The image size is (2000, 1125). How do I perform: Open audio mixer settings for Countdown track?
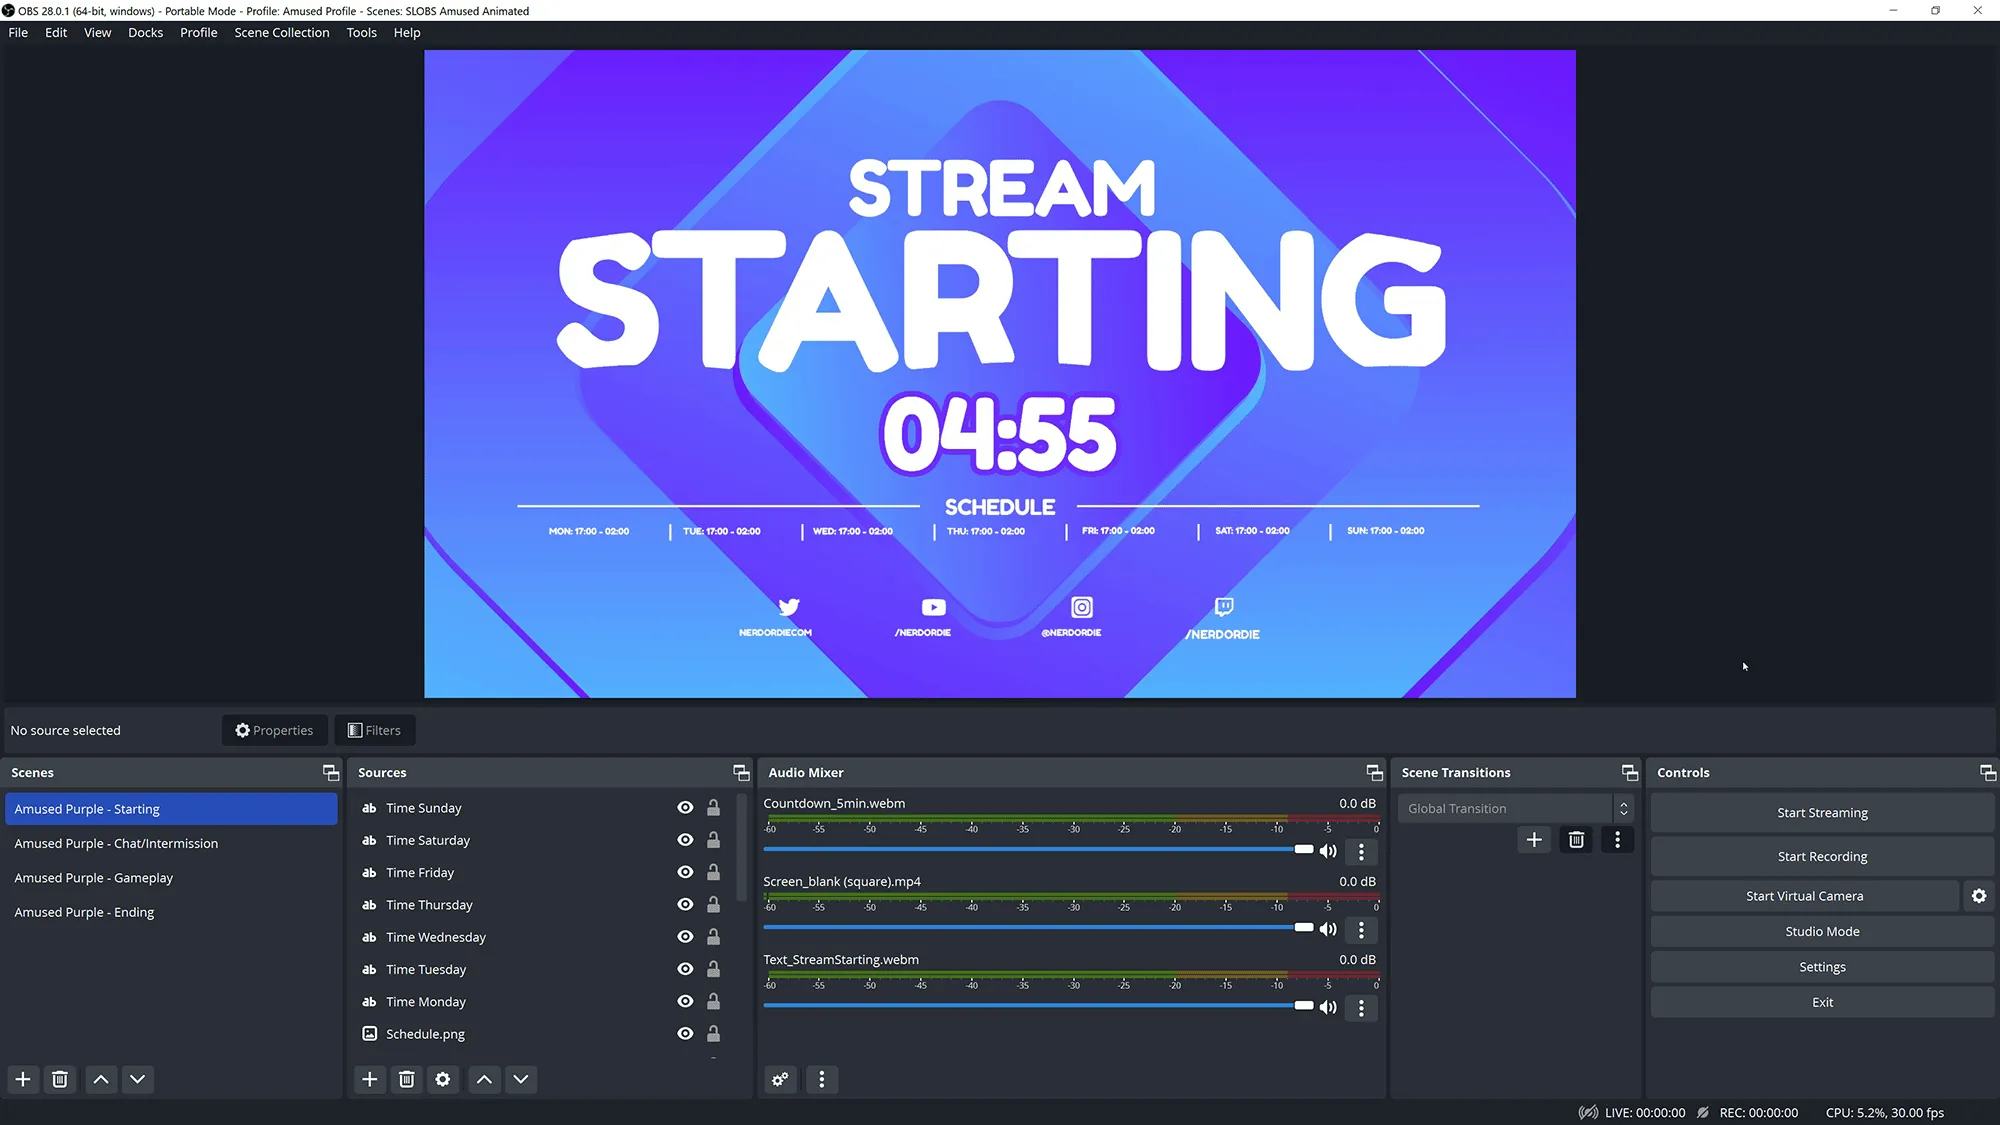pyautogui.click(x=1361, y=850)
